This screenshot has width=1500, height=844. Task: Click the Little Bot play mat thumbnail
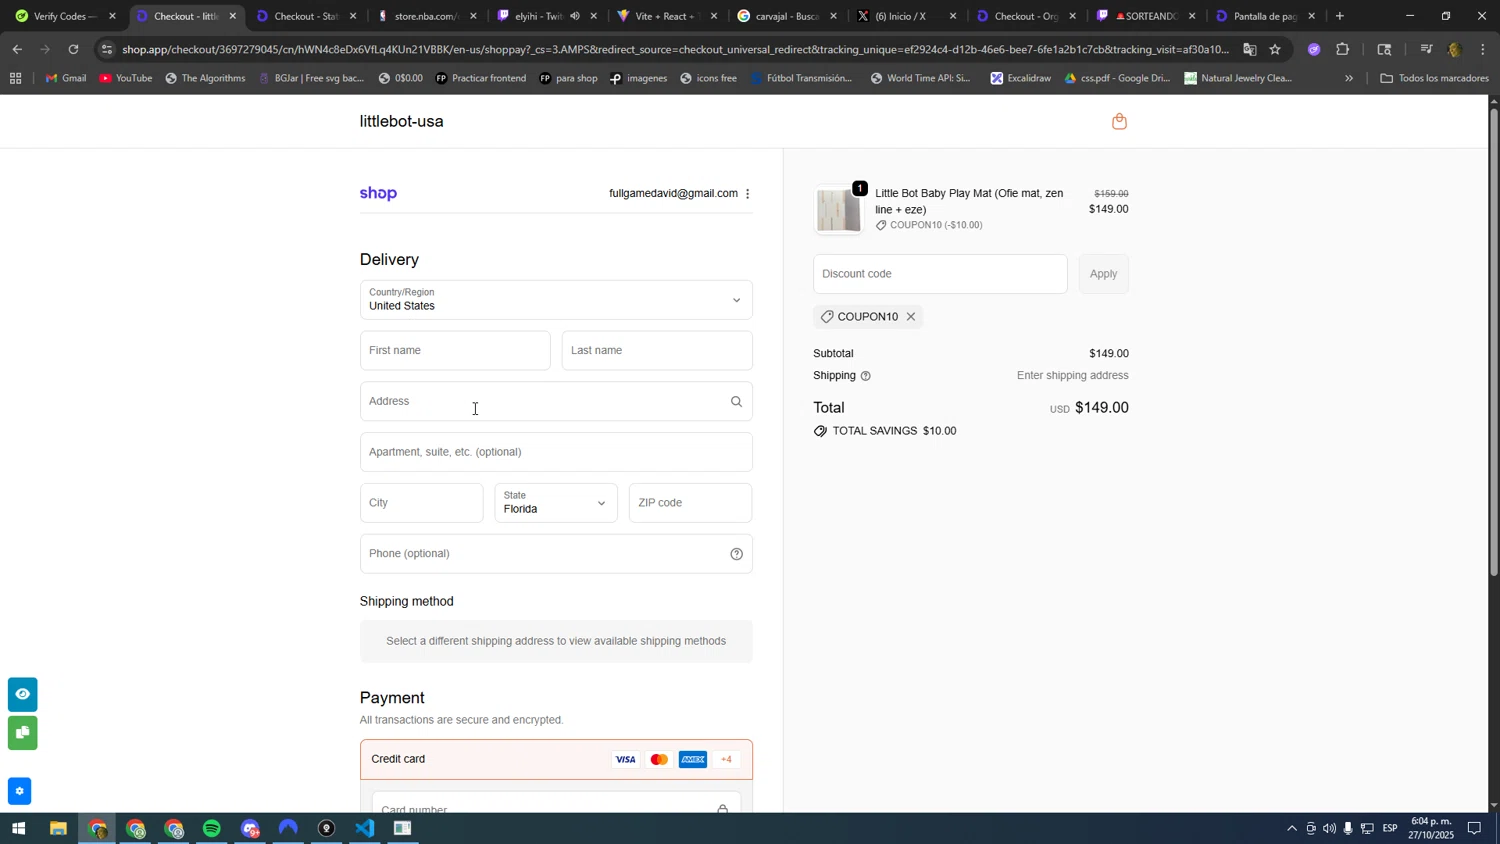pyautogui.click(x=838, y=210)
